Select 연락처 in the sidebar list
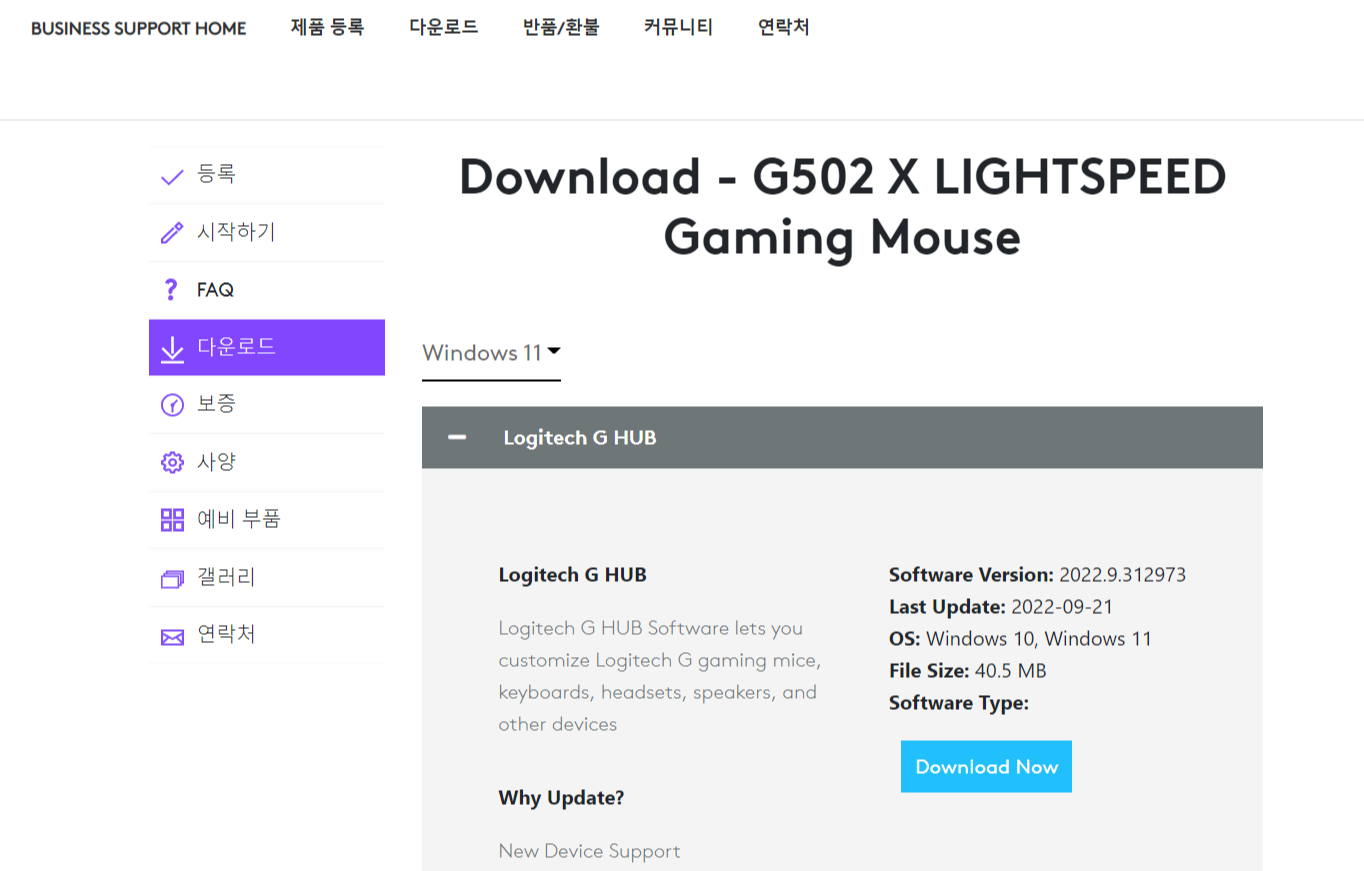 267,635
